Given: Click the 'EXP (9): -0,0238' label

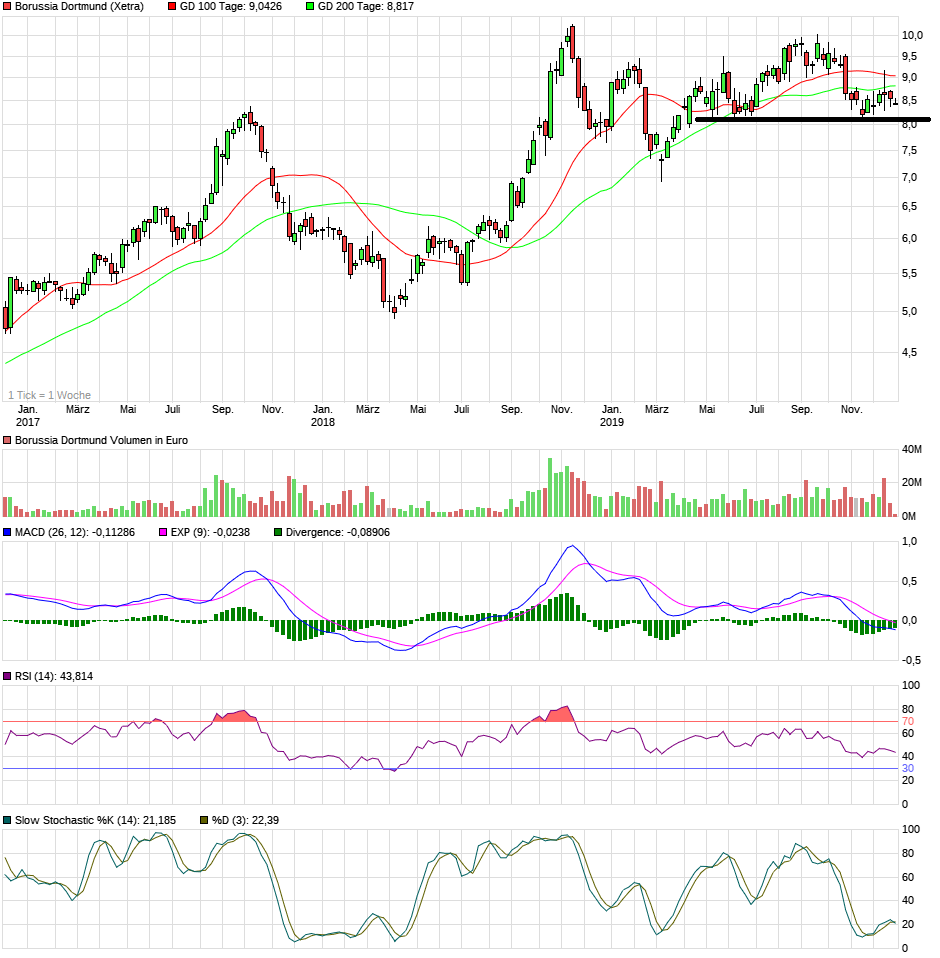Looking at the screenshot, I should tap(210, 533).
